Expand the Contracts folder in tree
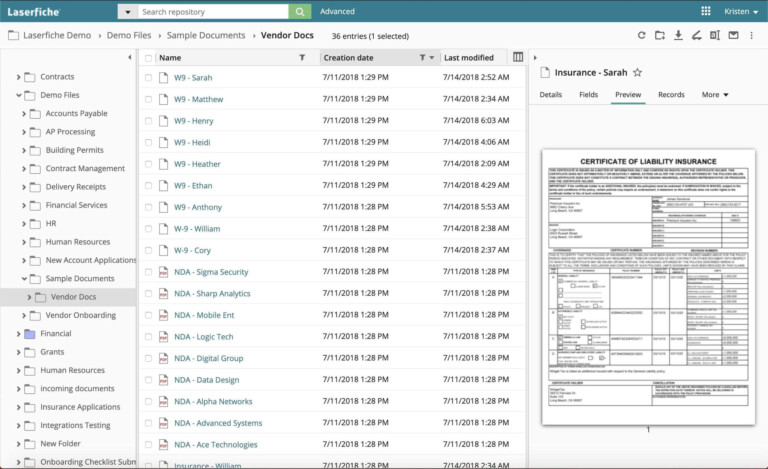 (20, 77)
